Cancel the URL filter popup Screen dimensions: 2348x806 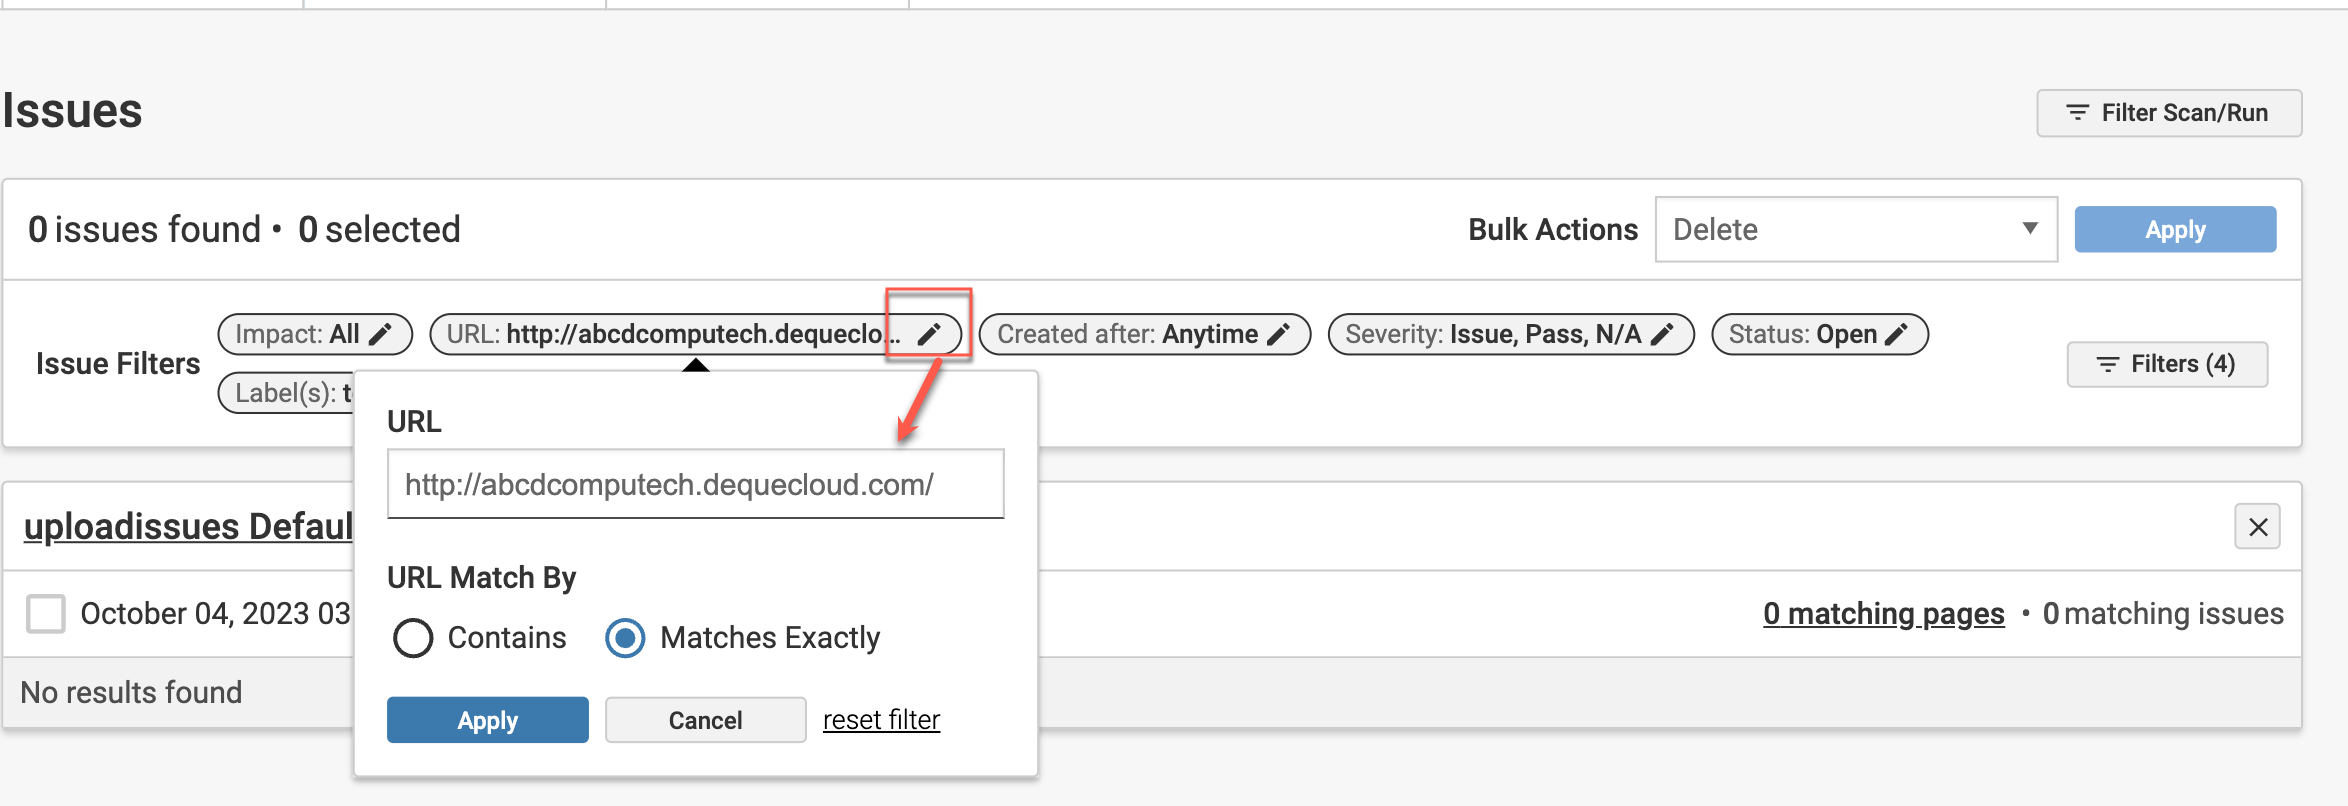[x=705, y=720]
